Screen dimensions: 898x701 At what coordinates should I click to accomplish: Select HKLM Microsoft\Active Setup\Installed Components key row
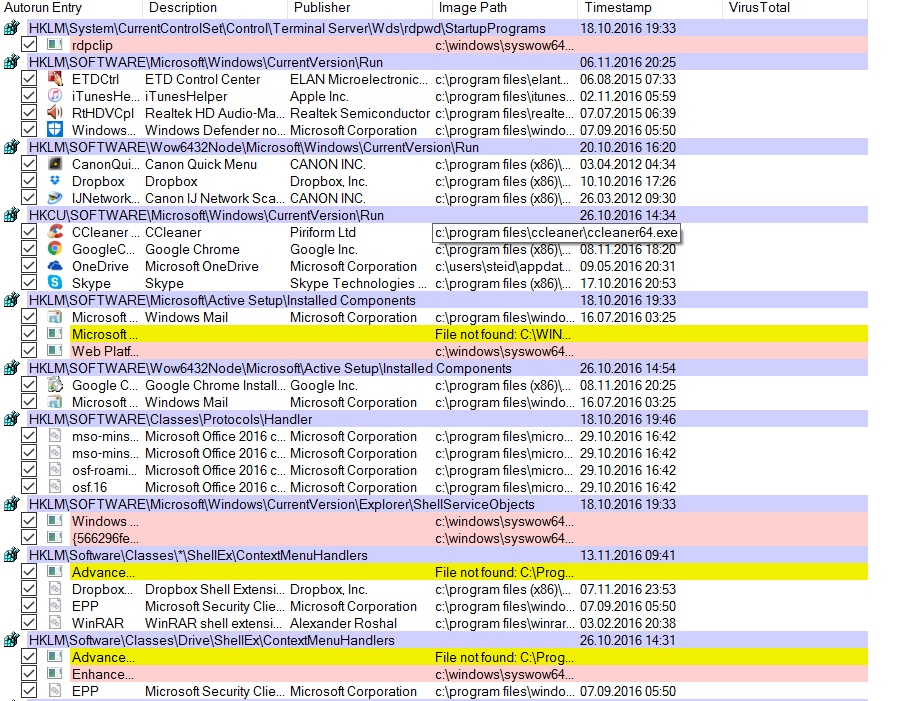coord(447,300)
